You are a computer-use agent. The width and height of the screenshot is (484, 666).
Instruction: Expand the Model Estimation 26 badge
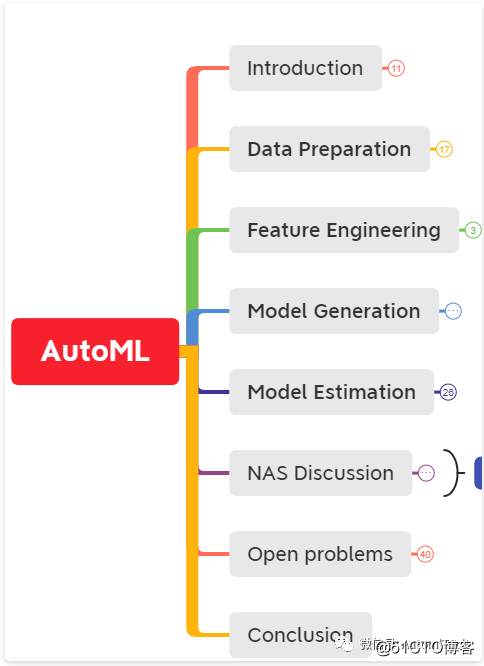click(448, 392)
